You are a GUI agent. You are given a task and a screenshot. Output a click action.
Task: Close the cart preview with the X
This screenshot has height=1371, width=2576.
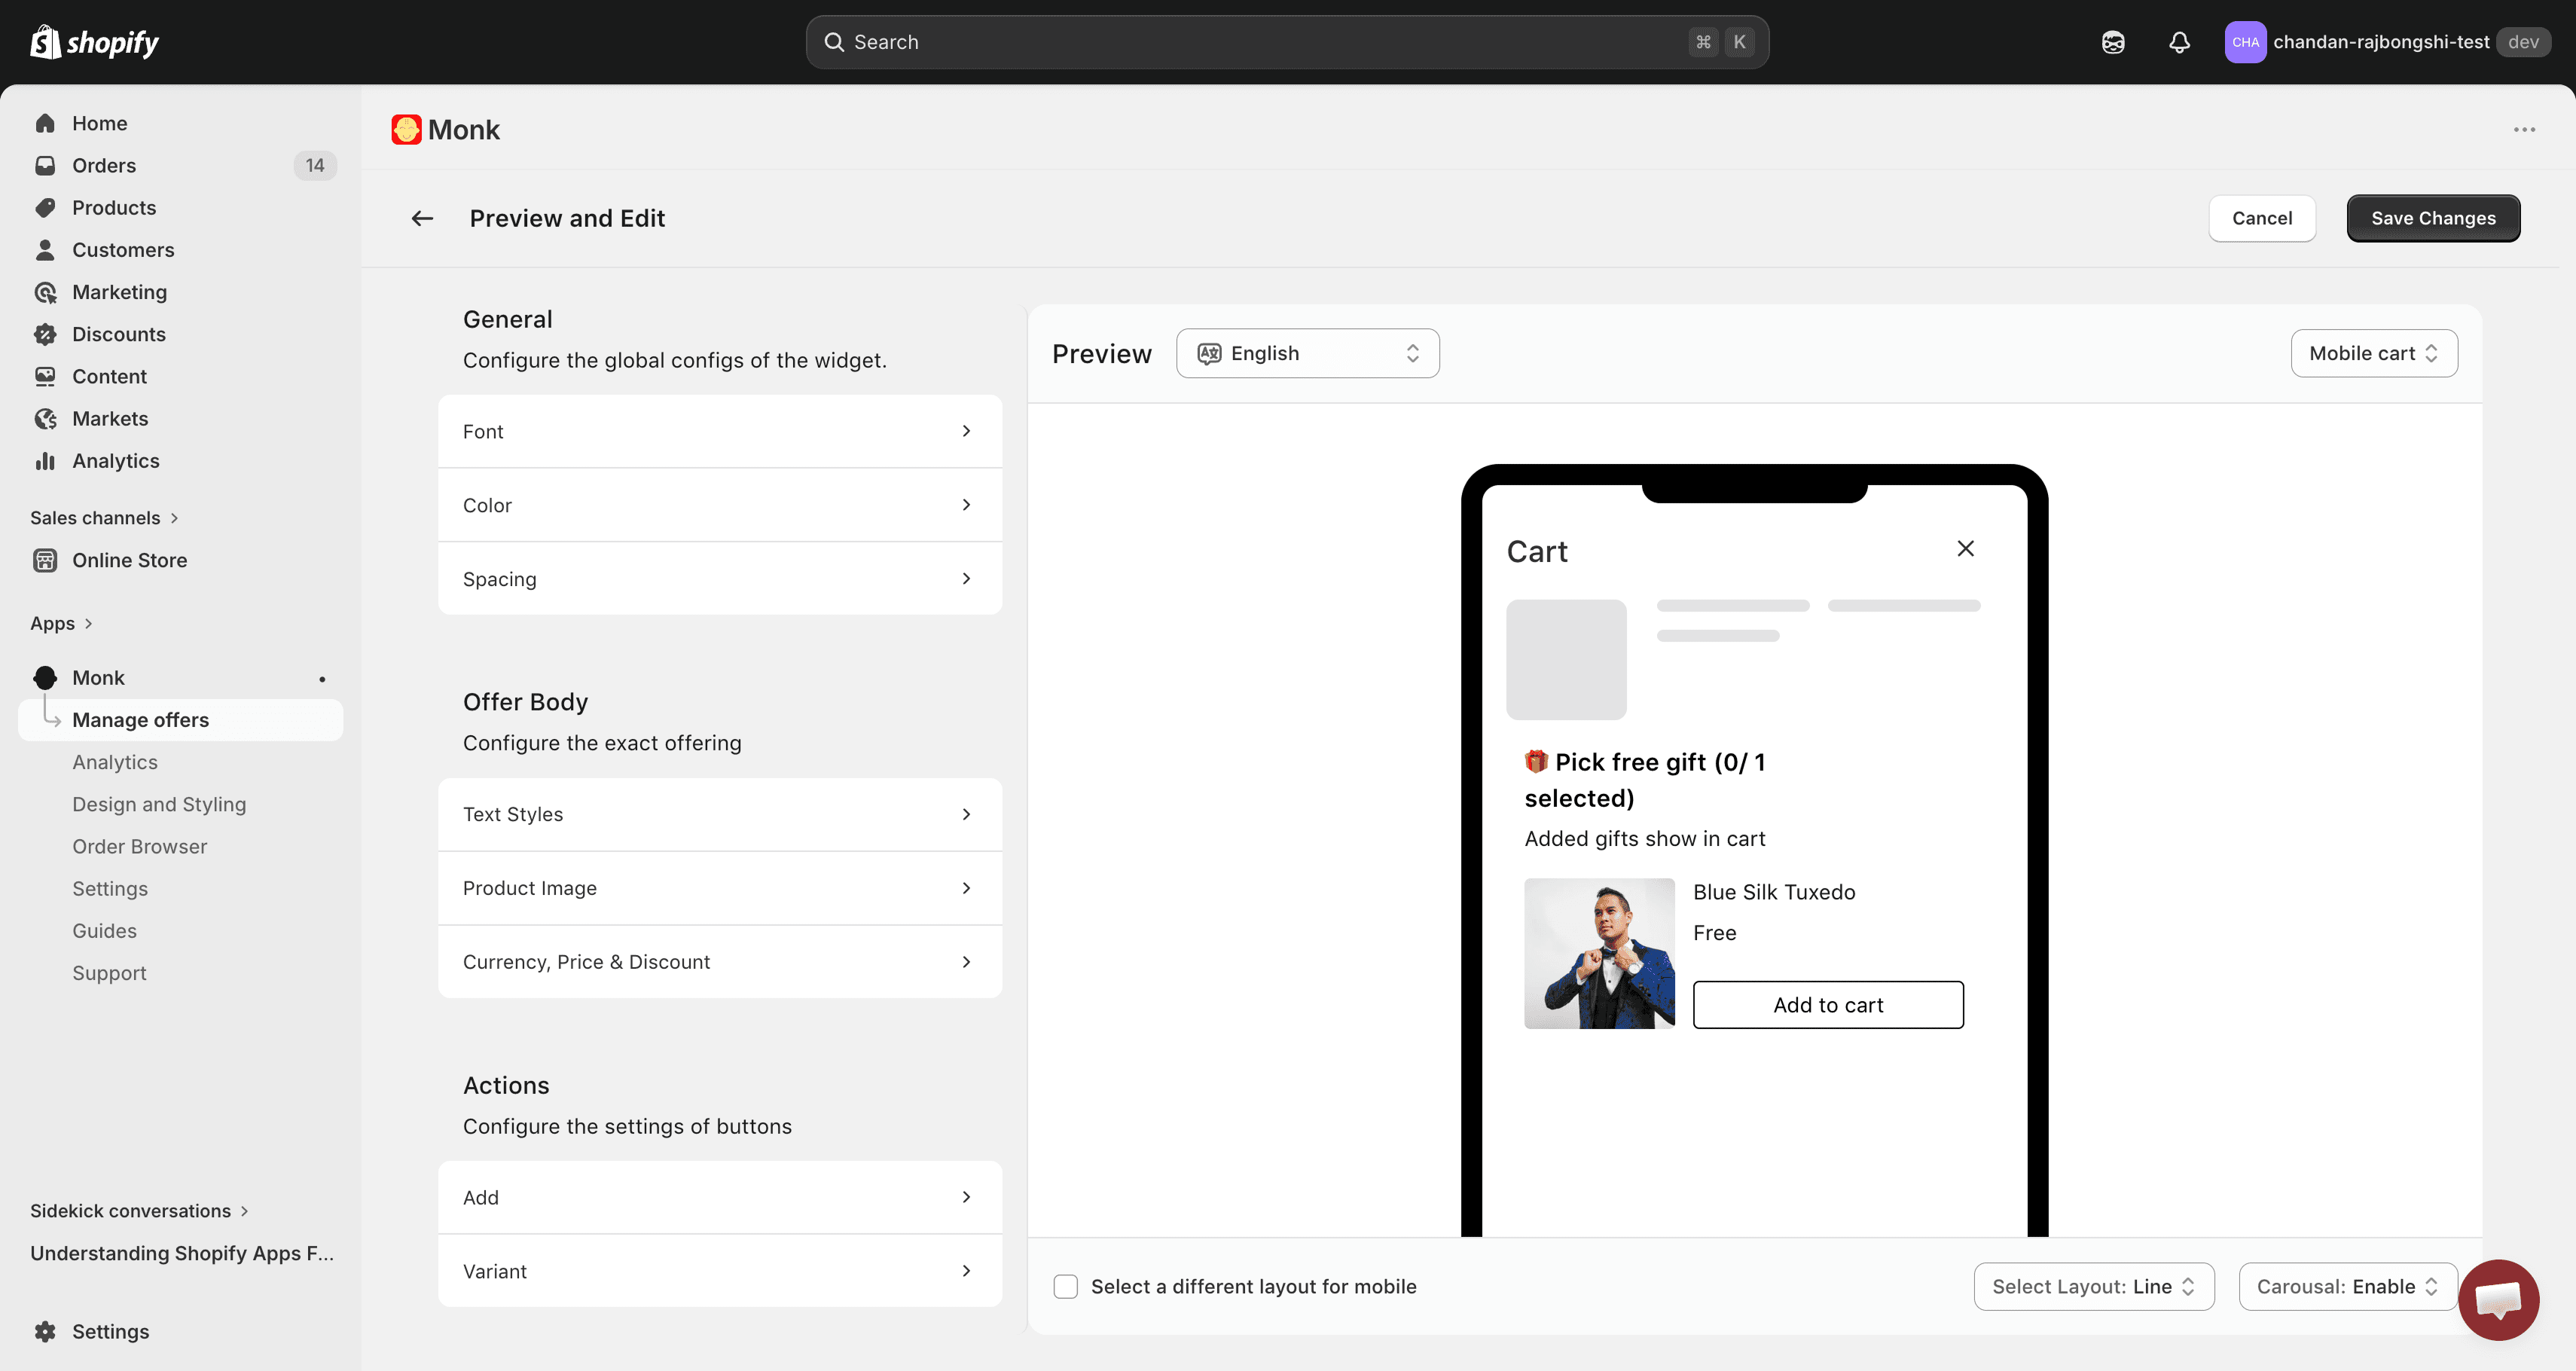[x=1965, y=548]
